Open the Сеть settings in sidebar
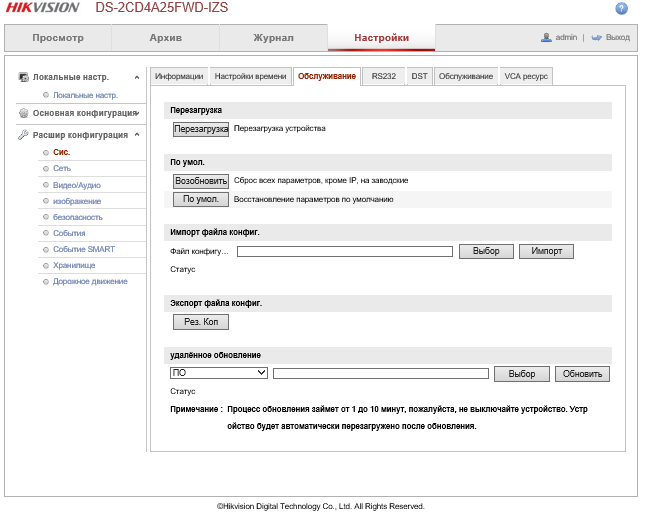 coord(62,169)
